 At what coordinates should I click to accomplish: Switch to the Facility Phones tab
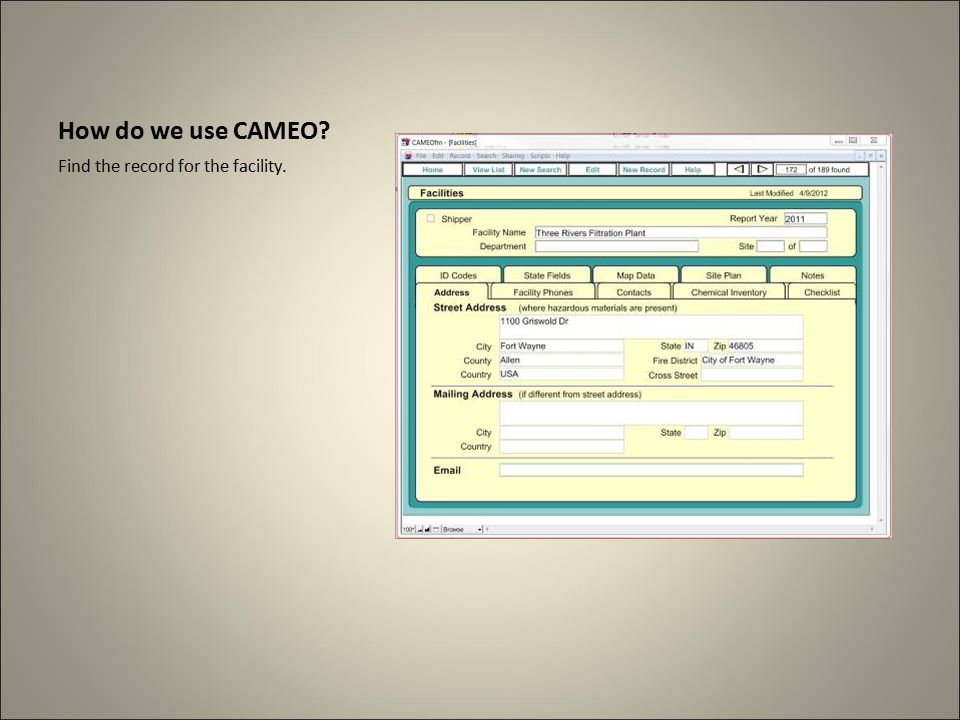tap(542, 292)
